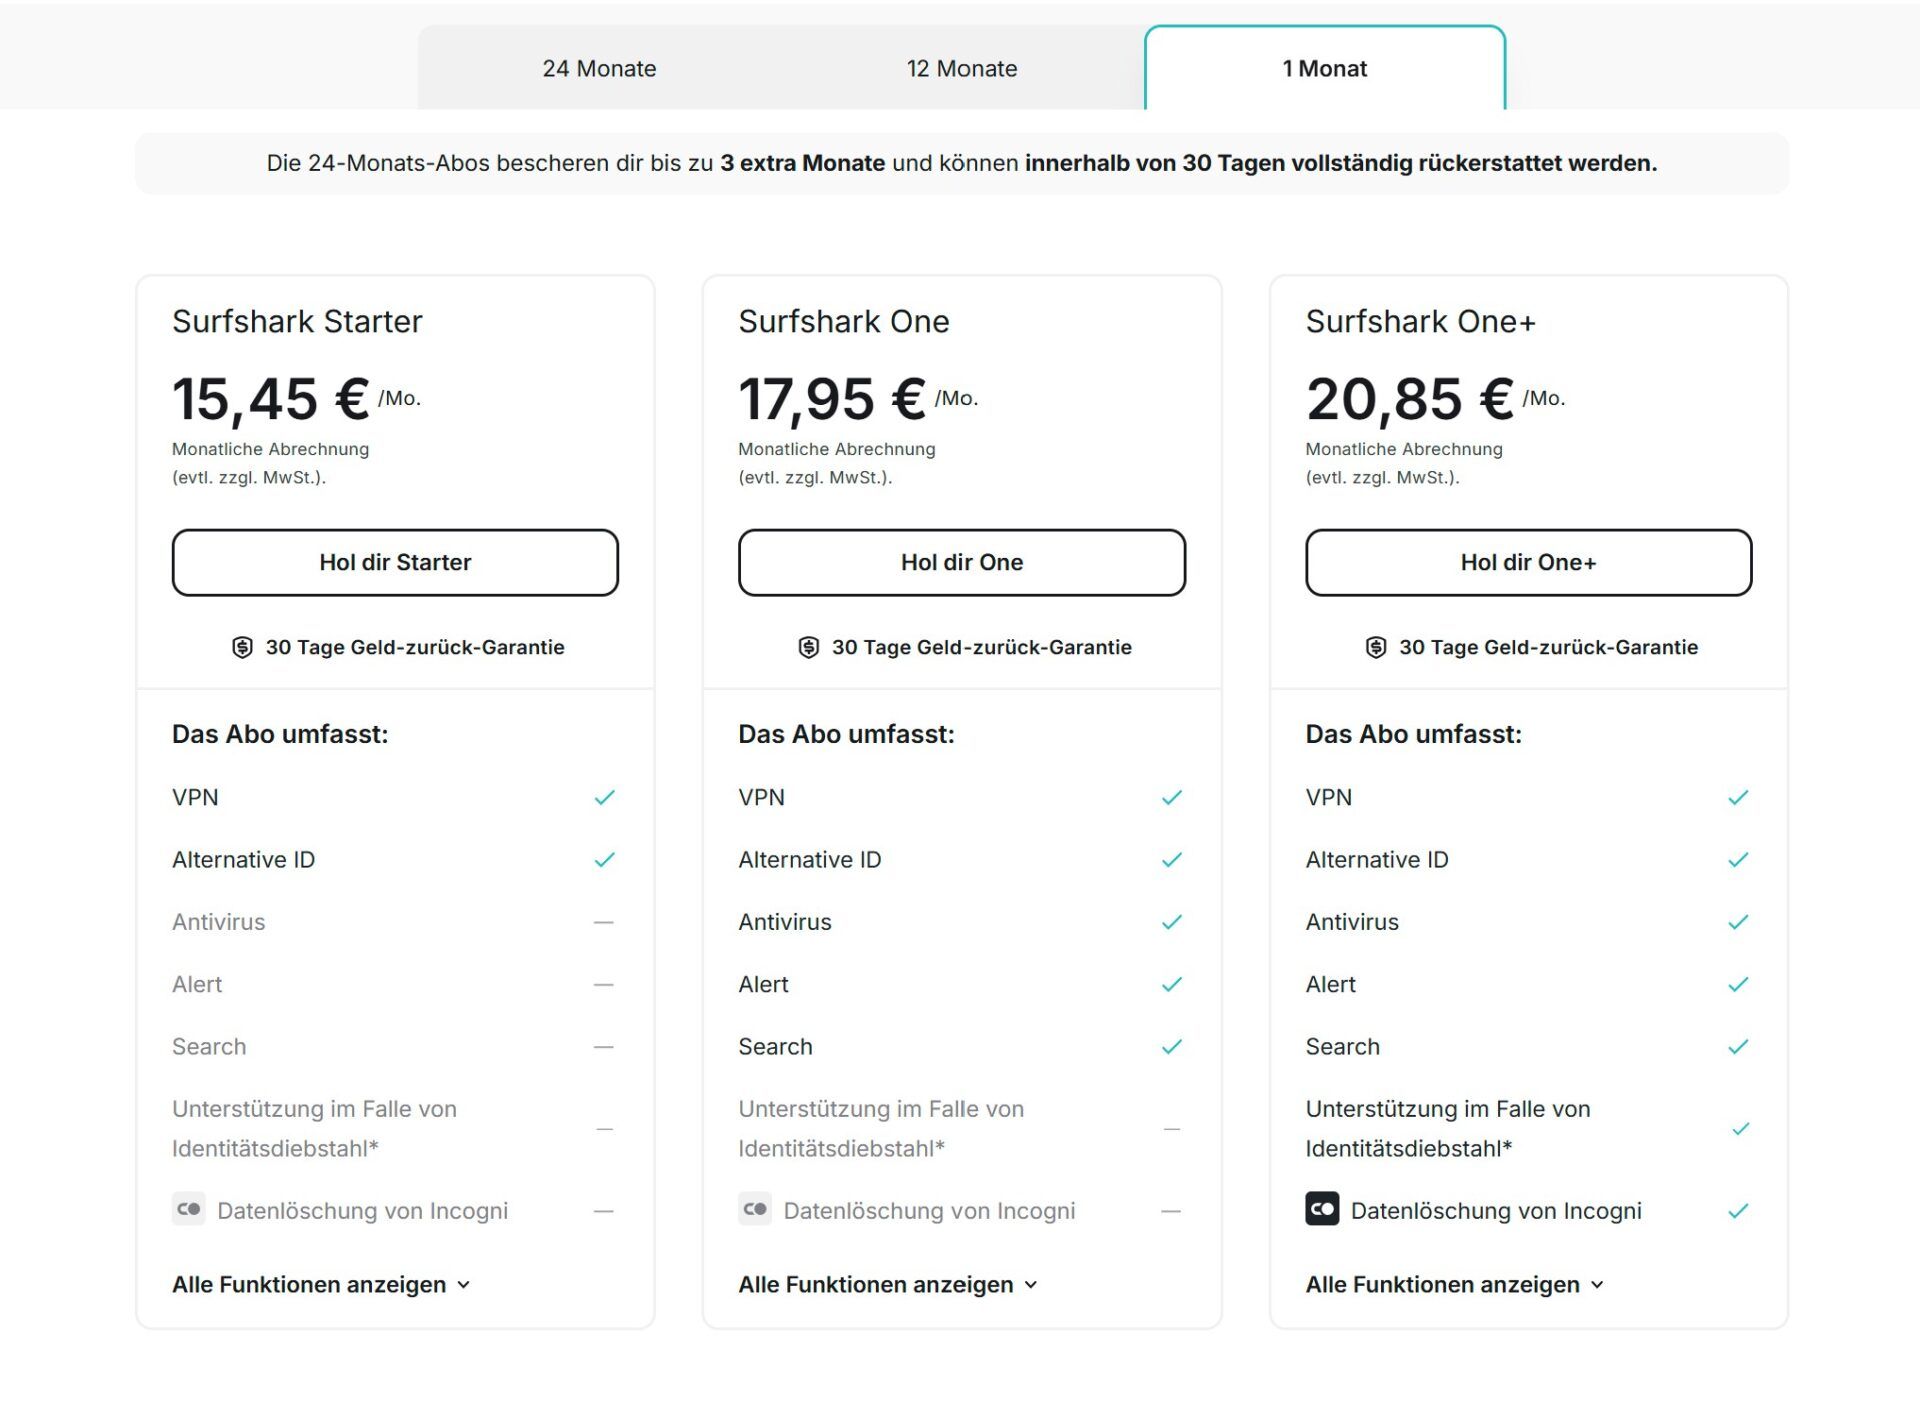Click the guarantee shield icon under Surfshark One
This screenshot has width=1920, height=1401.
[x=809, y=647]
